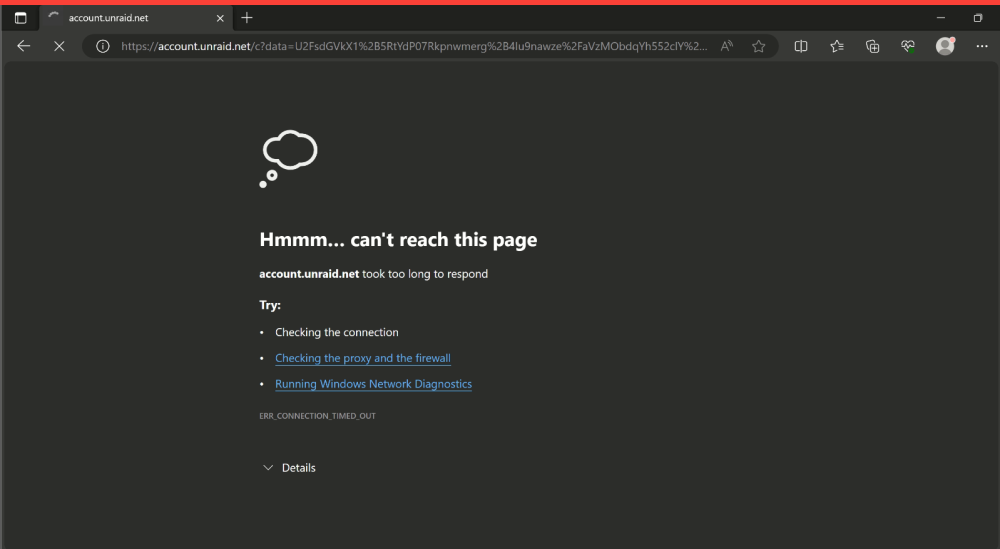1000x549 pixels.
Task: Click 'account.unraid.net took too long to respond'
Action: (373, 274)
